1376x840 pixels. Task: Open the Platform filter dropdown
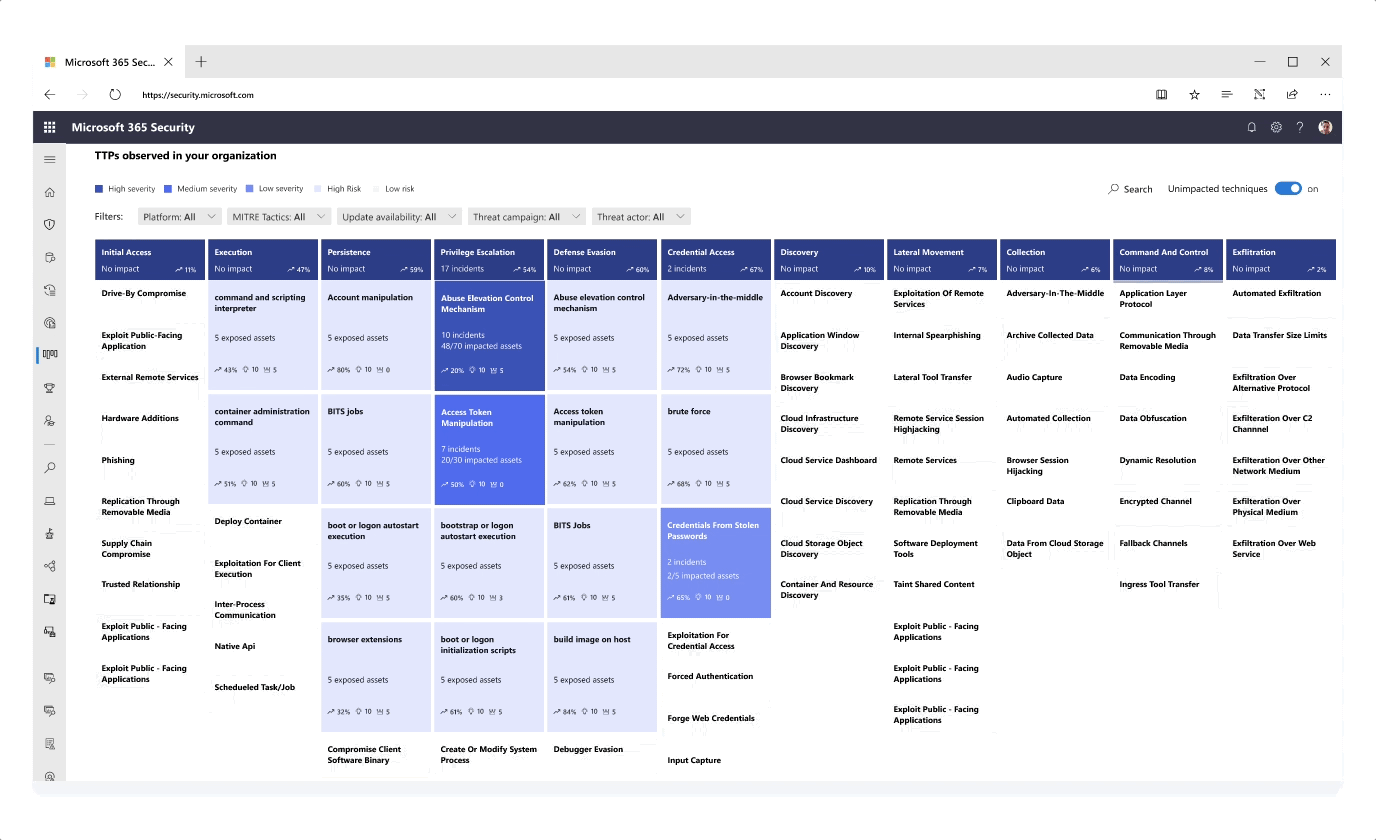[179, 216]
